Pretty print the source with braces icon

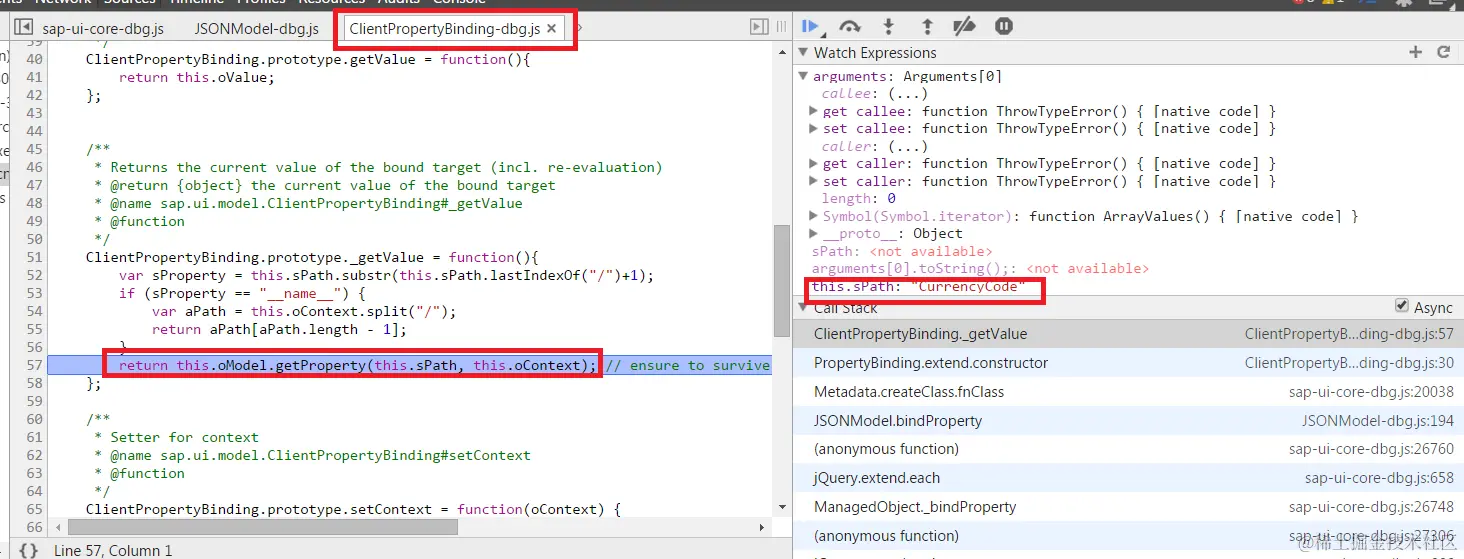(29, 550)
